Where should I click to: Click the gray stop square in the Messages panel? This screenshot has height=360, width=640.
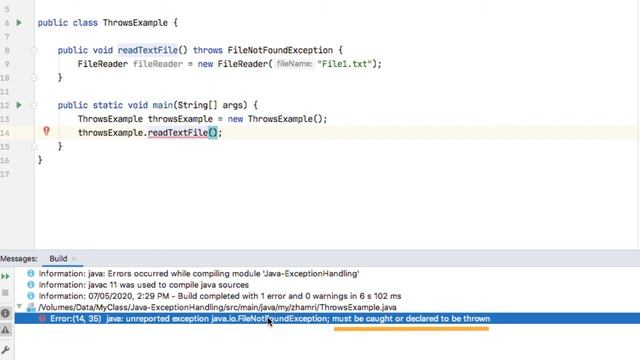(5, 293)
